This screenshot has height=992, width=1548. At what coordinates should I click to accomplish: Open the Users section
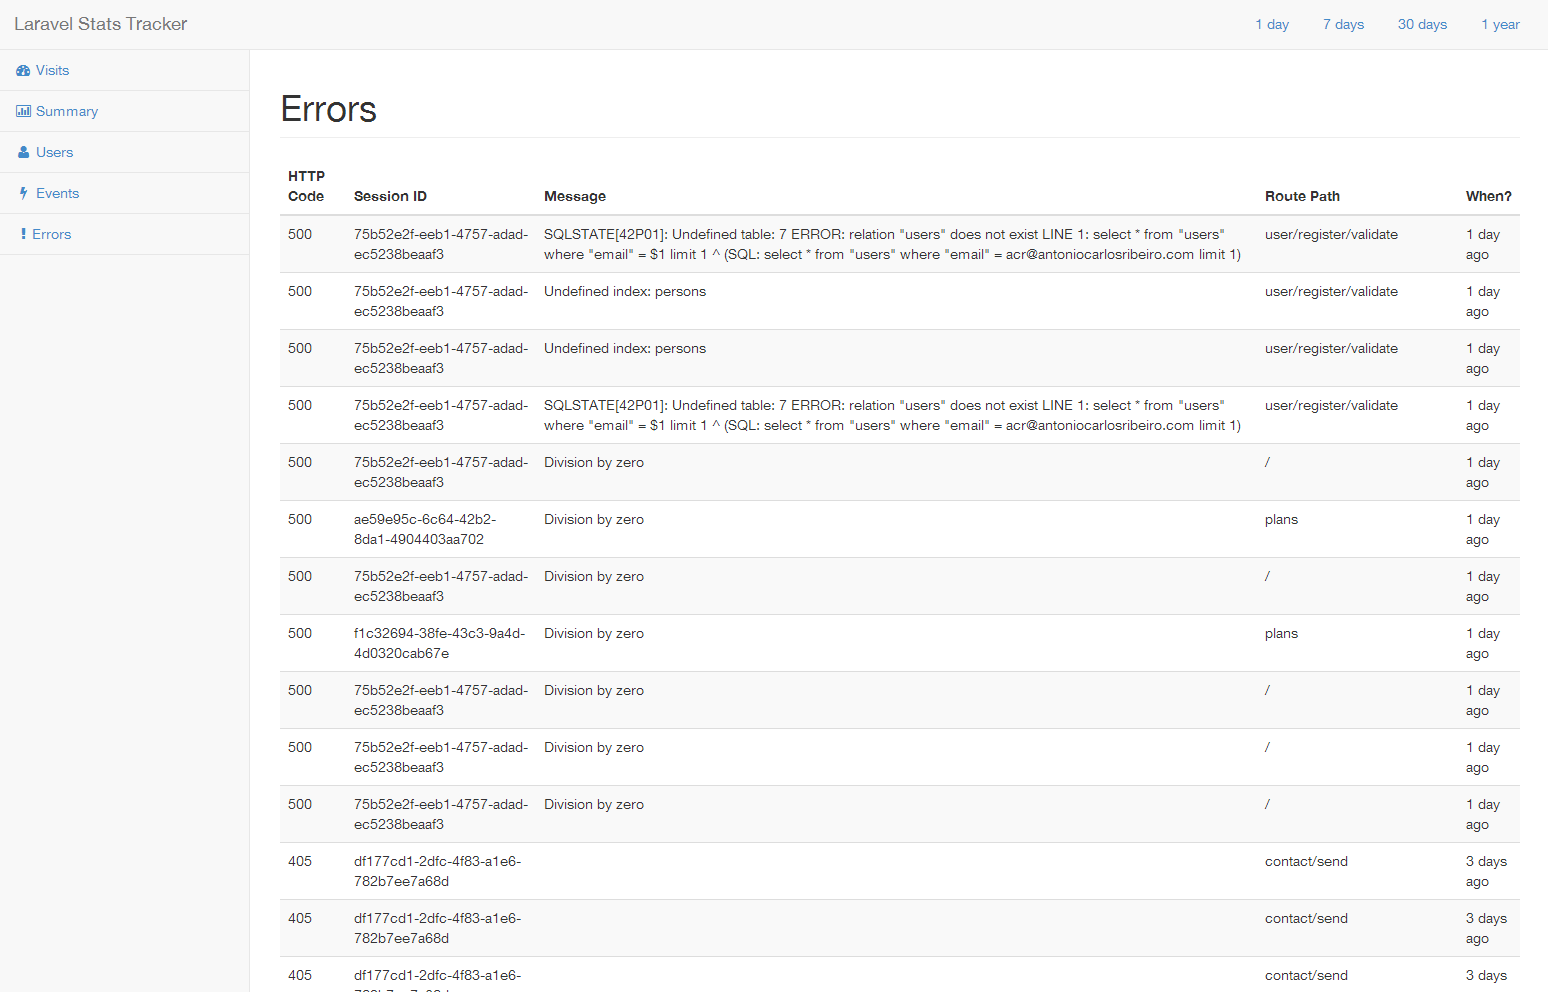click(x=54, y=153)
